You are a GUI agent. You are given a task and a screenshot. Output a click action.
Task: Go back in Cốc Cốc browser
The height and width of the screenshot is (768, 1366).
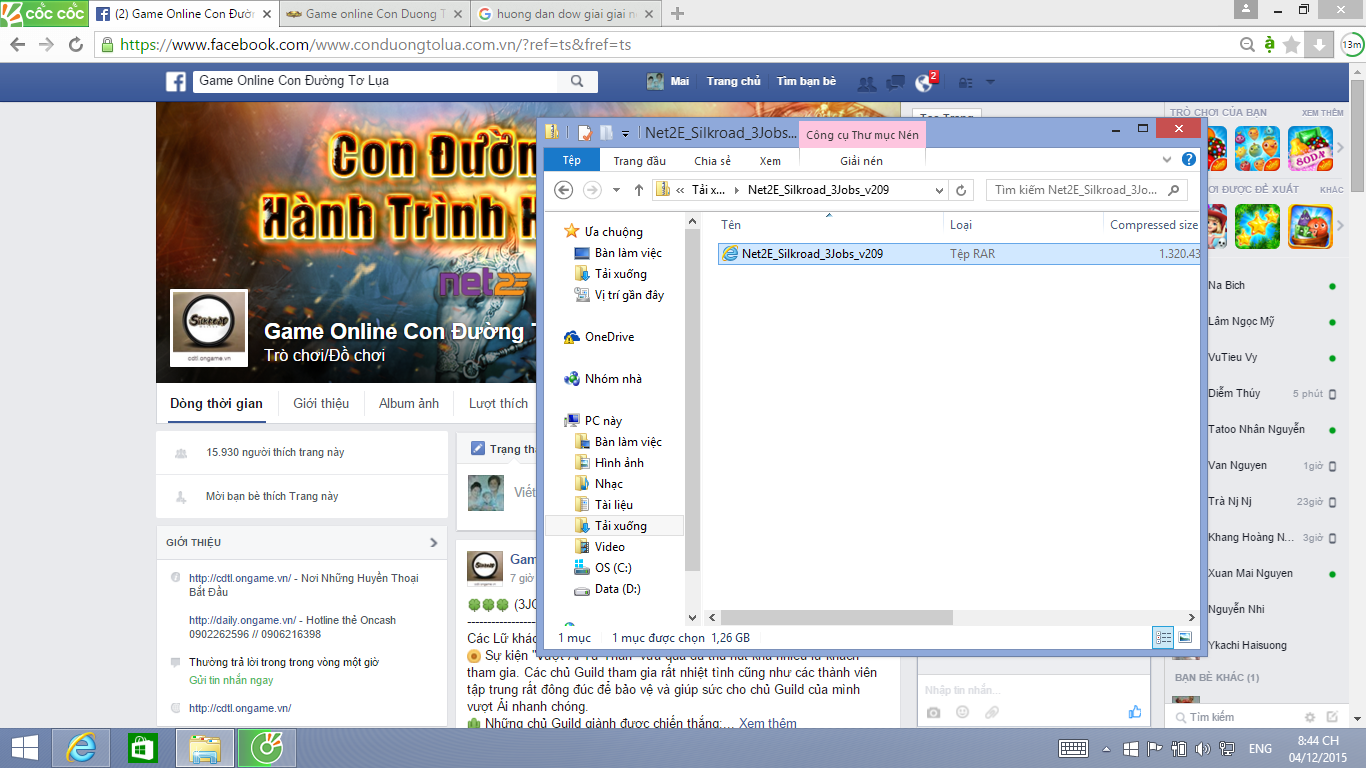pos(17,45)
